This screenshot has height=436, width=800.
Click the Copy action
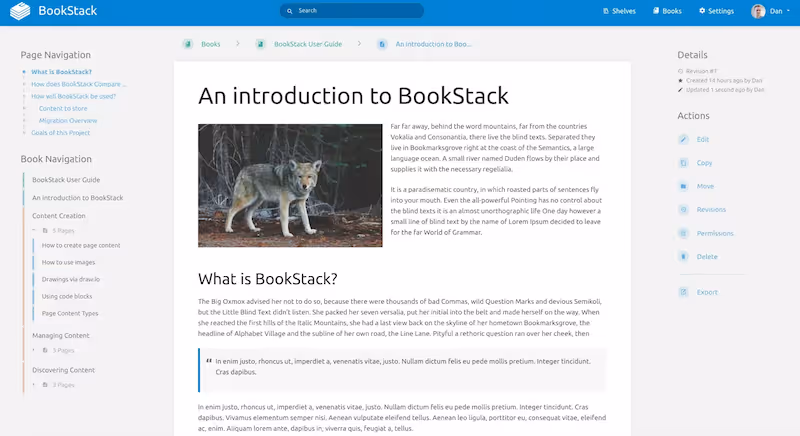pos(704,163)
